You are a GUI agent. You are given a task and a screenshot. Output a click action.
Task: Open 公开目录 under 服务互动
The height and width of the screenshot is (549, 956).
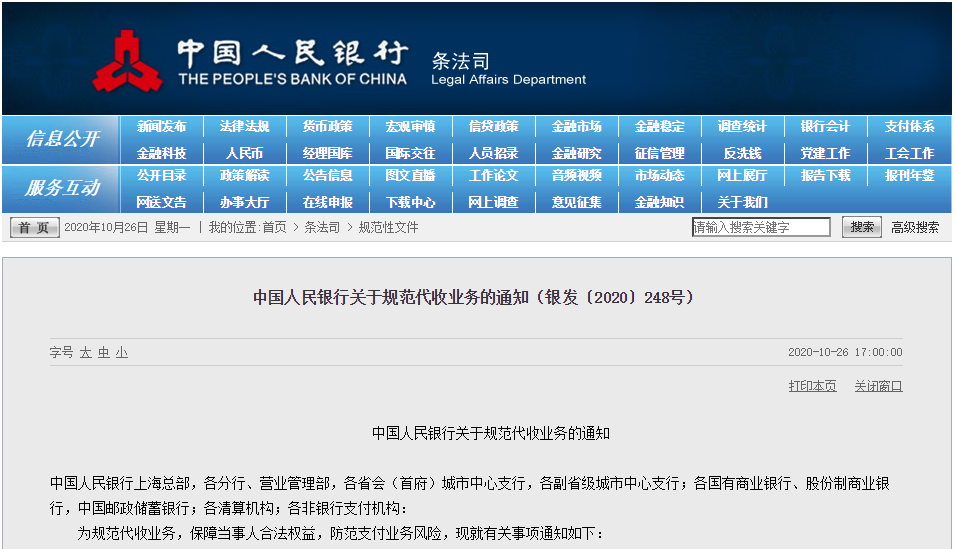pyautogui.click(x=161, y=175)
